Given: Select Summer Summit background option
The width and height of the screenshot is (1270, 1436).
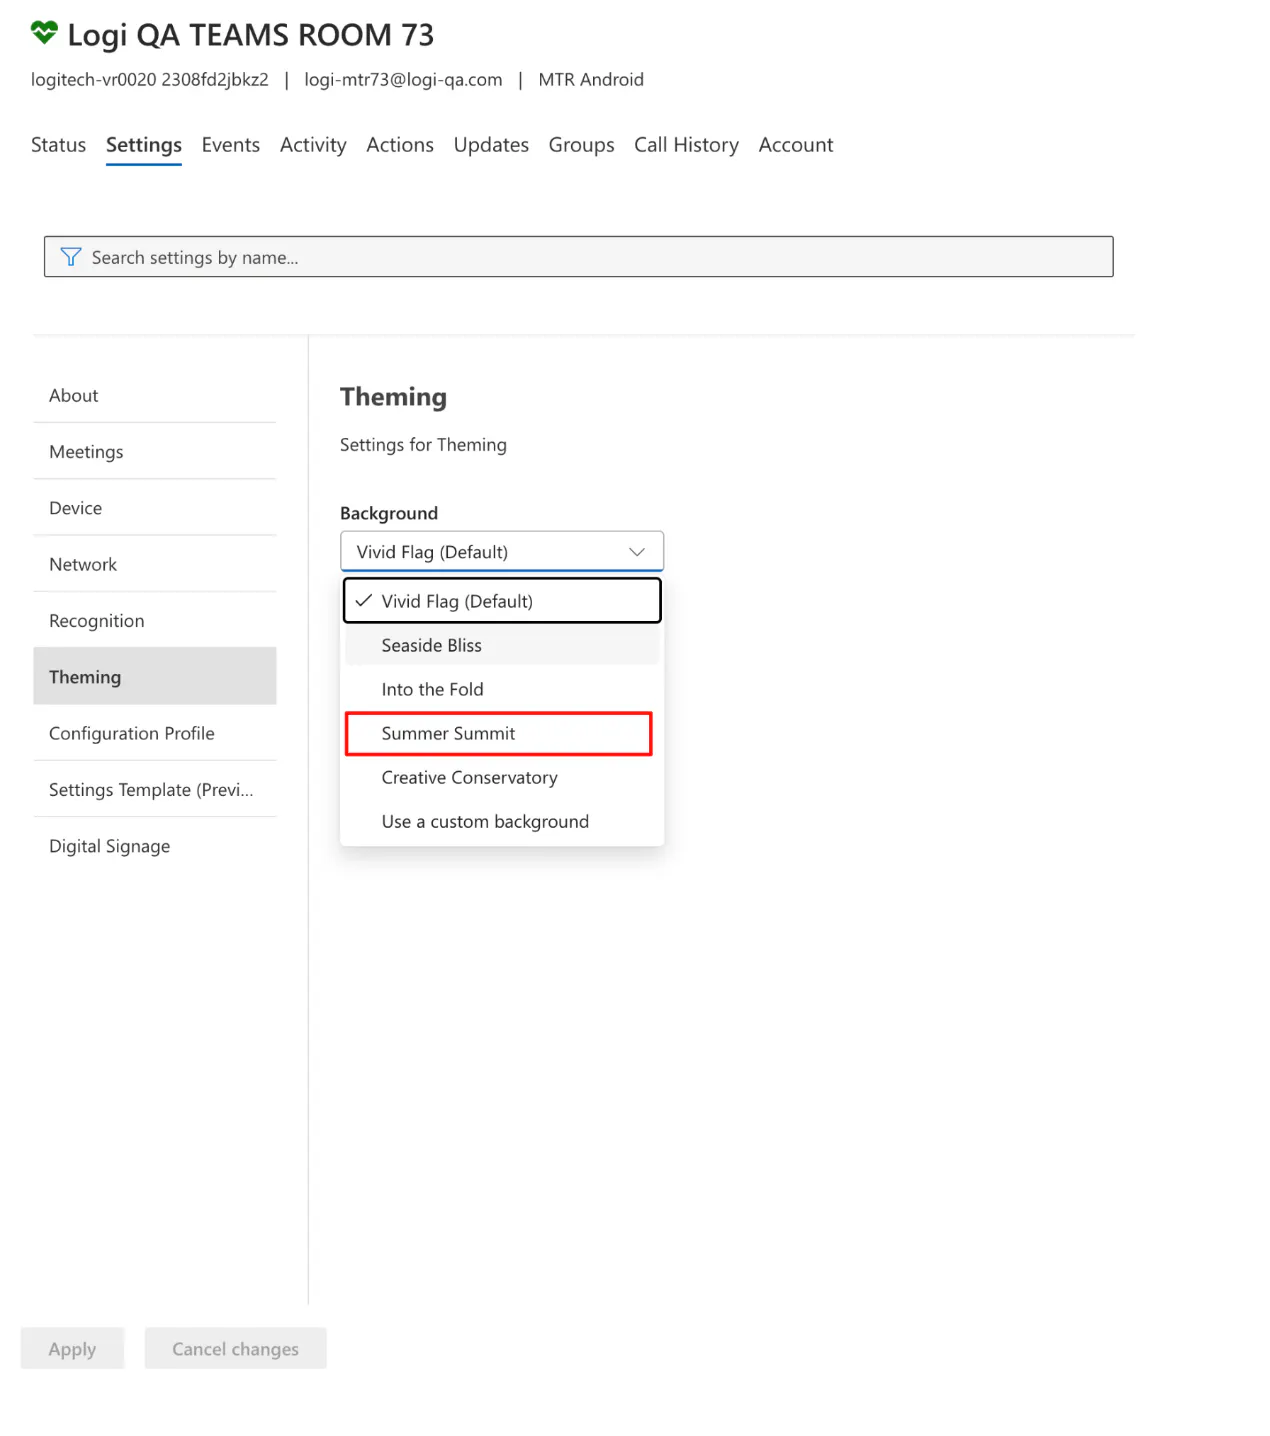Looking at the screenshot, I should tap(499, 733).
